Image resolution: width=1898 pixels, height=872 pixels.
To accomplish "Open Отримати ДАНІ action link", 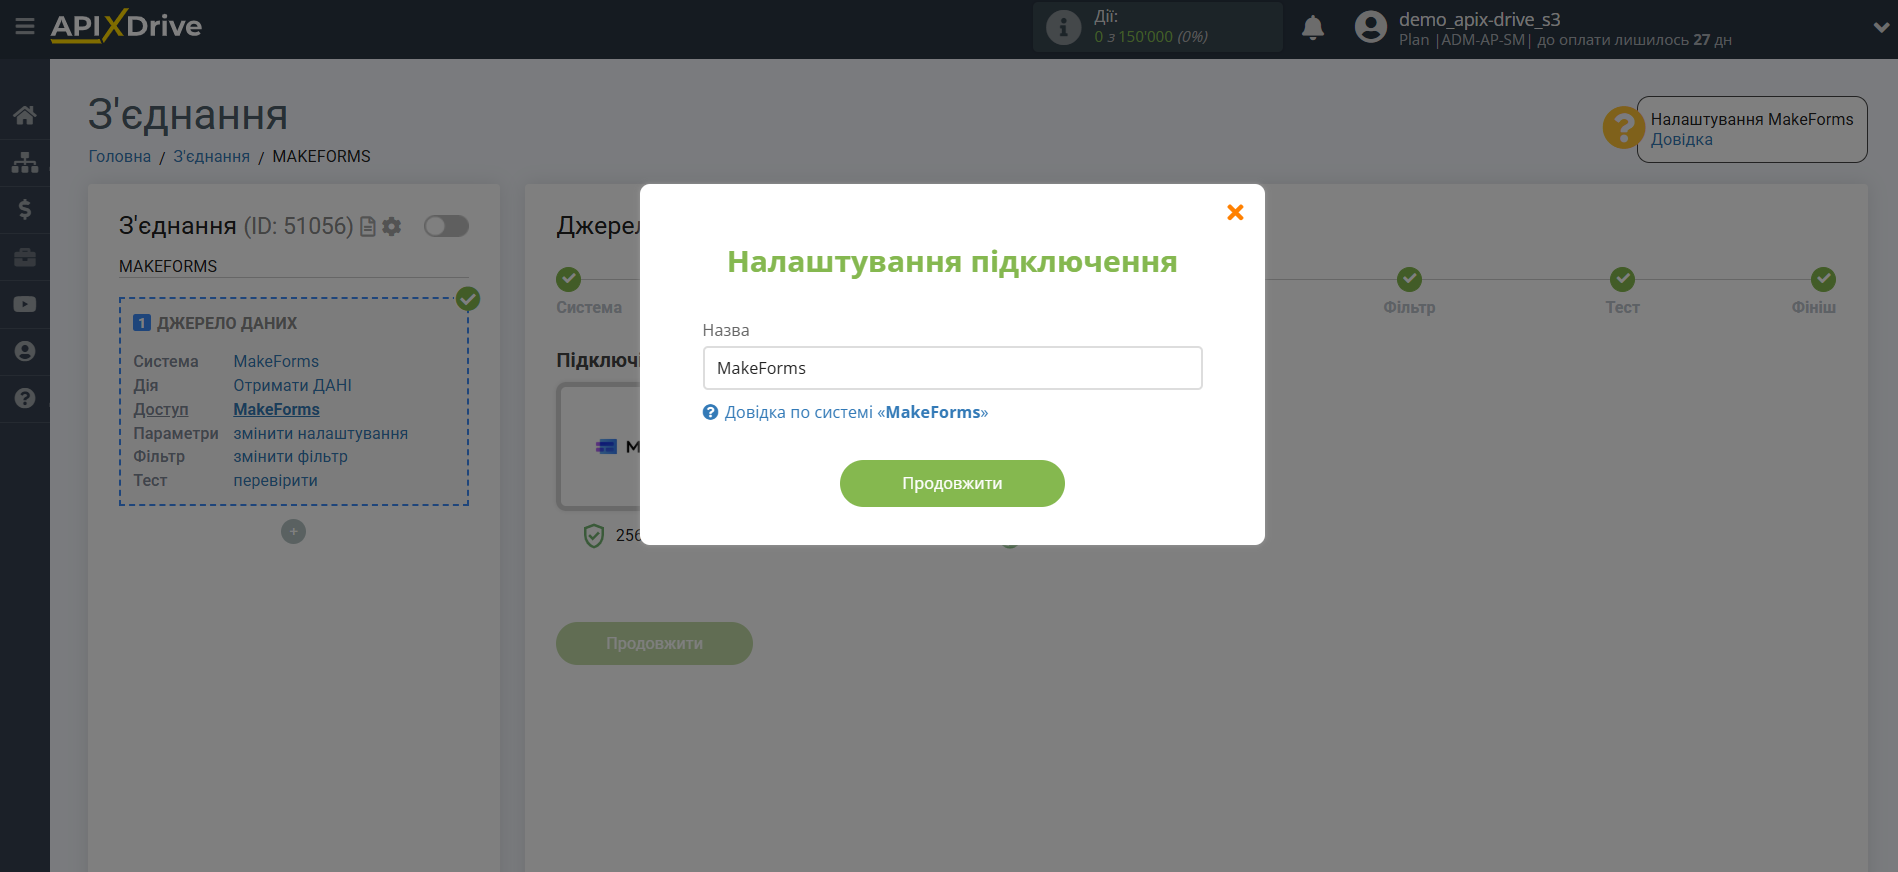I will (292, 385).
